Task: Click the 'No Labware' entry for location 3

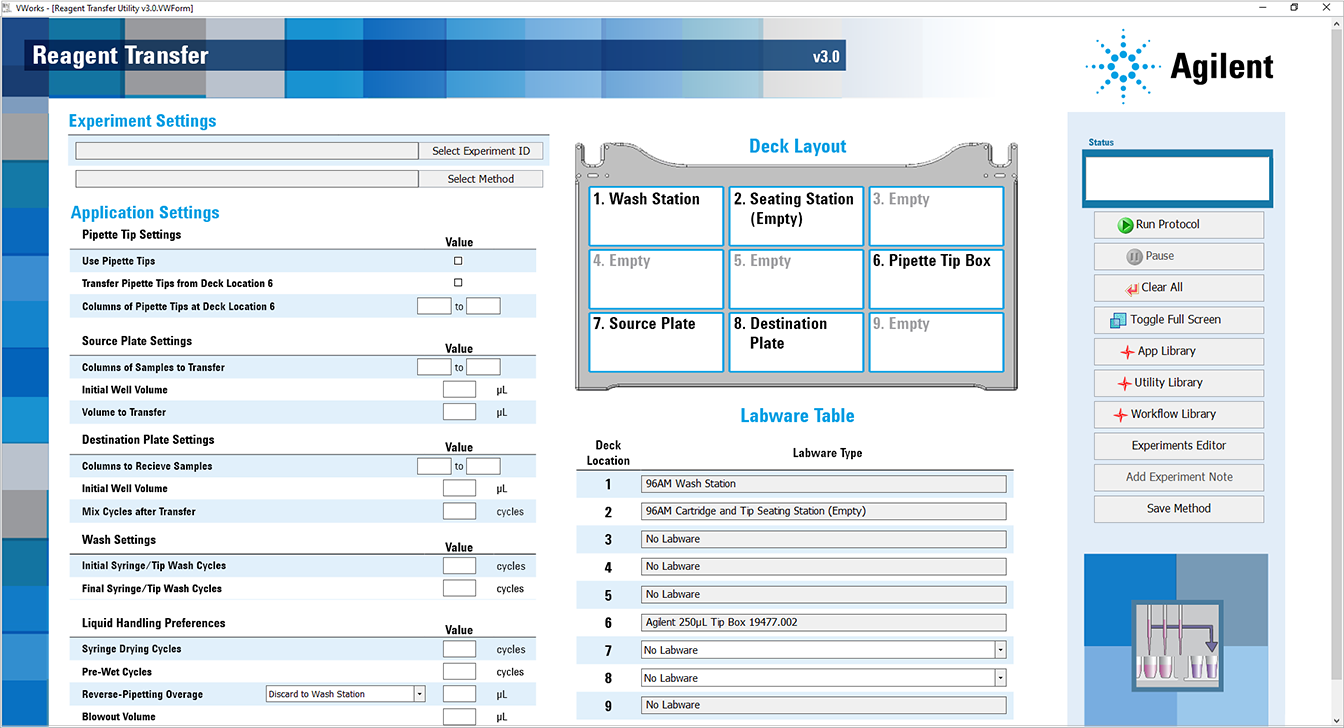Action: point(823,539)
